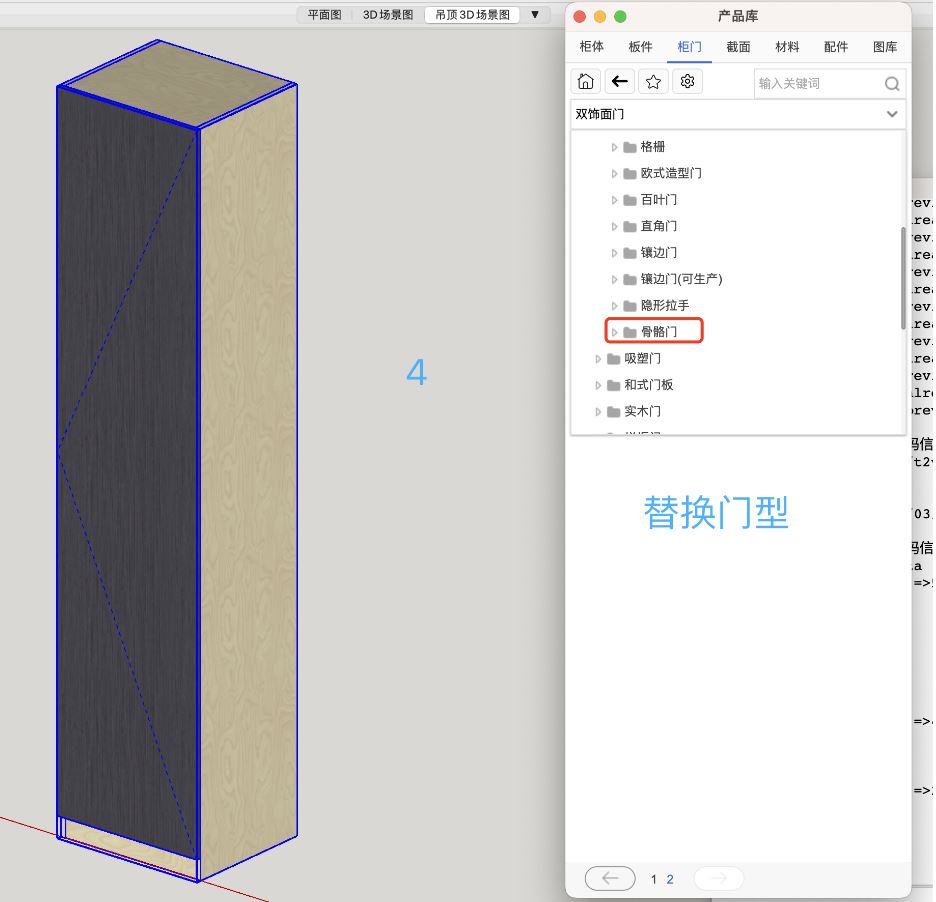Switch to the 柜体 tab
Viewport: 936px width, 902px height.
592,47
